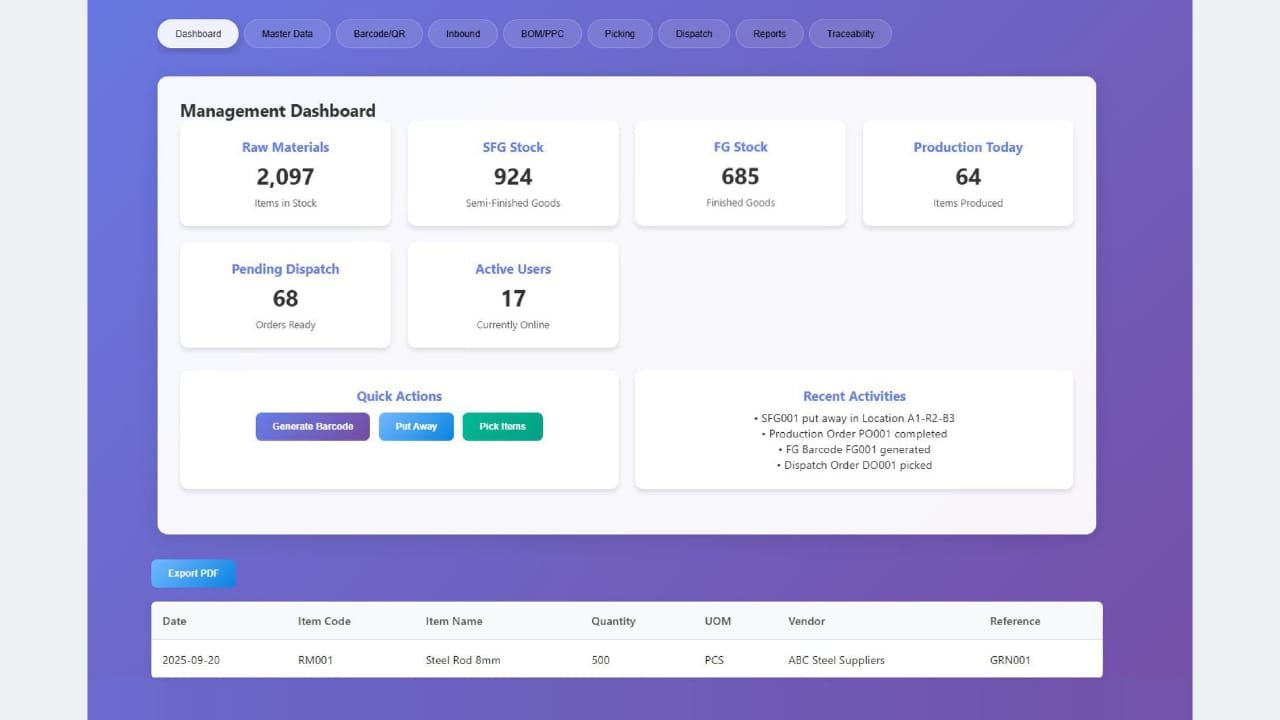Select the Production Today stat card
1280x720 pixels.
tap(968, 174)
